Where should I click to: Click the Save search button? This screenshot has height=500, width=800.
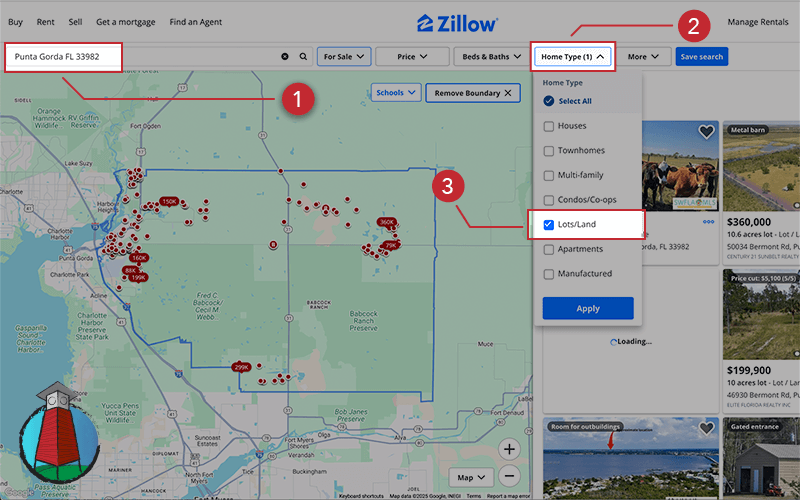click(702, 57)
